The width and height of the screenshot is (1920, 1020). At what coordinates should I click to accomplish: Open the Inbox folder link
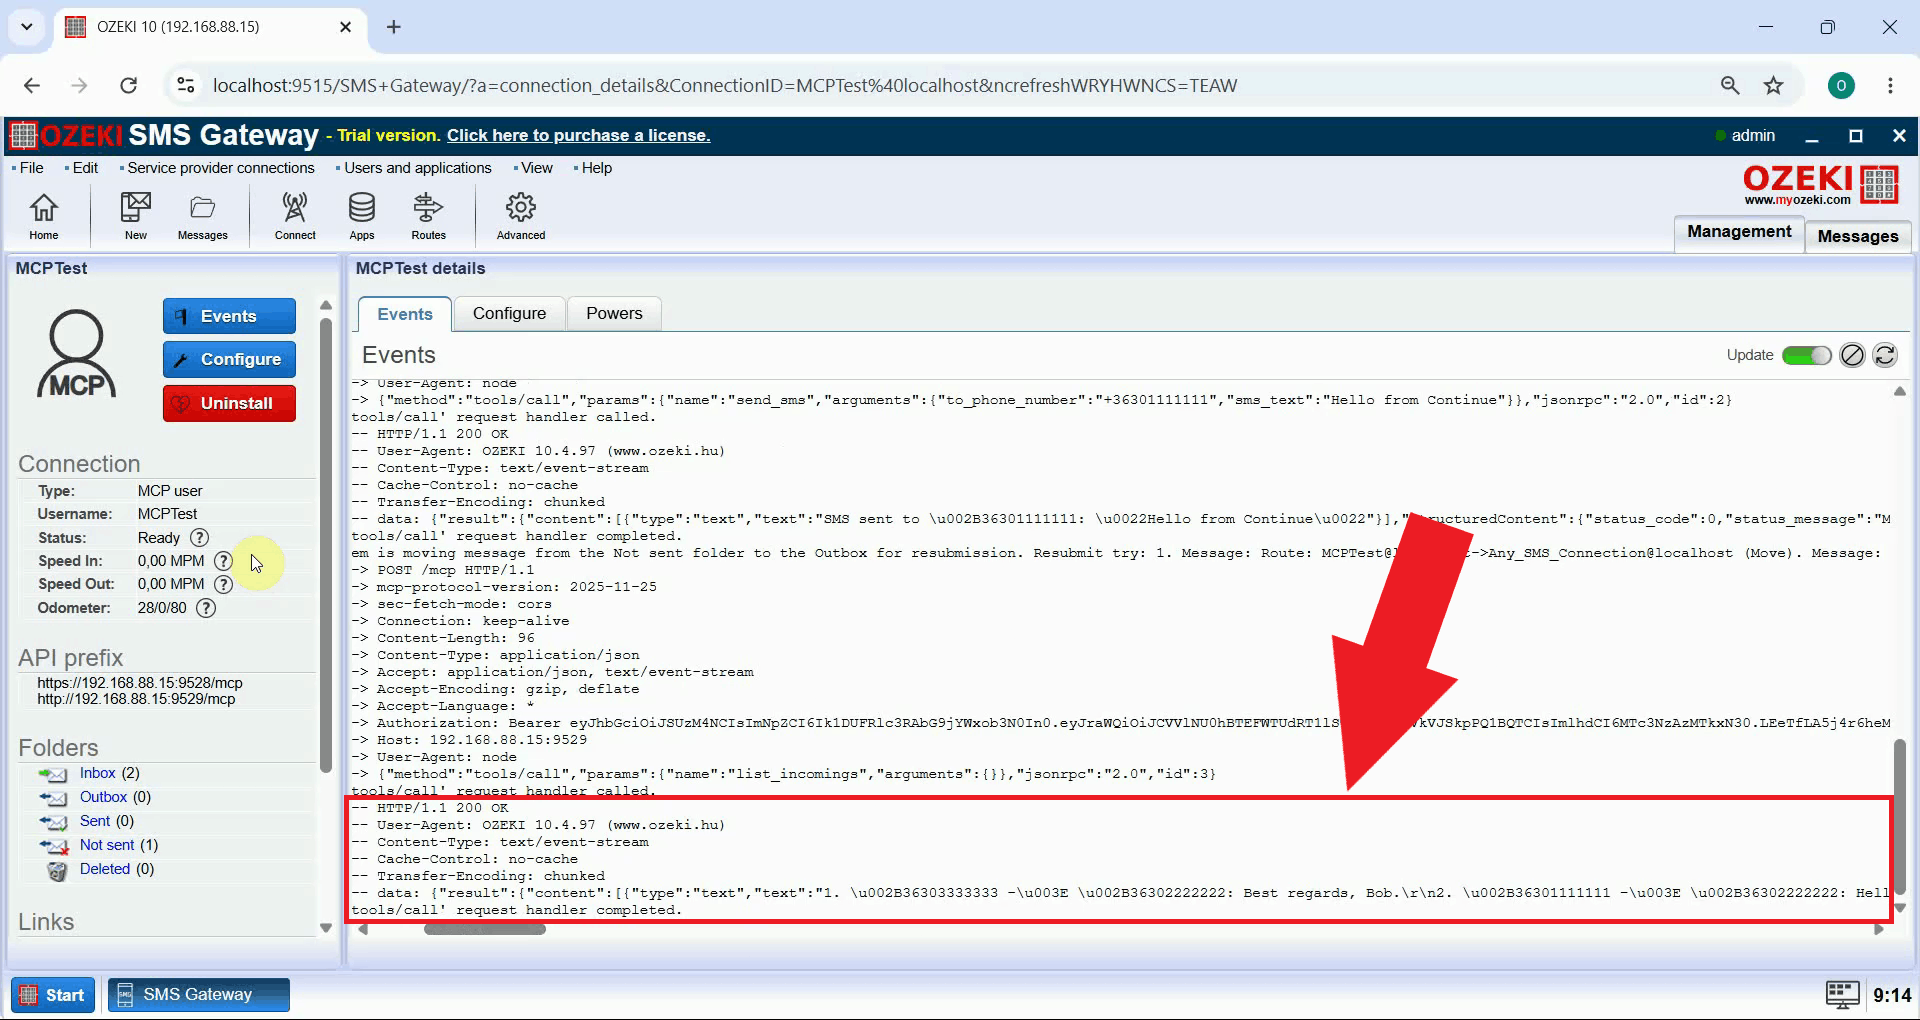coord(97,773)
